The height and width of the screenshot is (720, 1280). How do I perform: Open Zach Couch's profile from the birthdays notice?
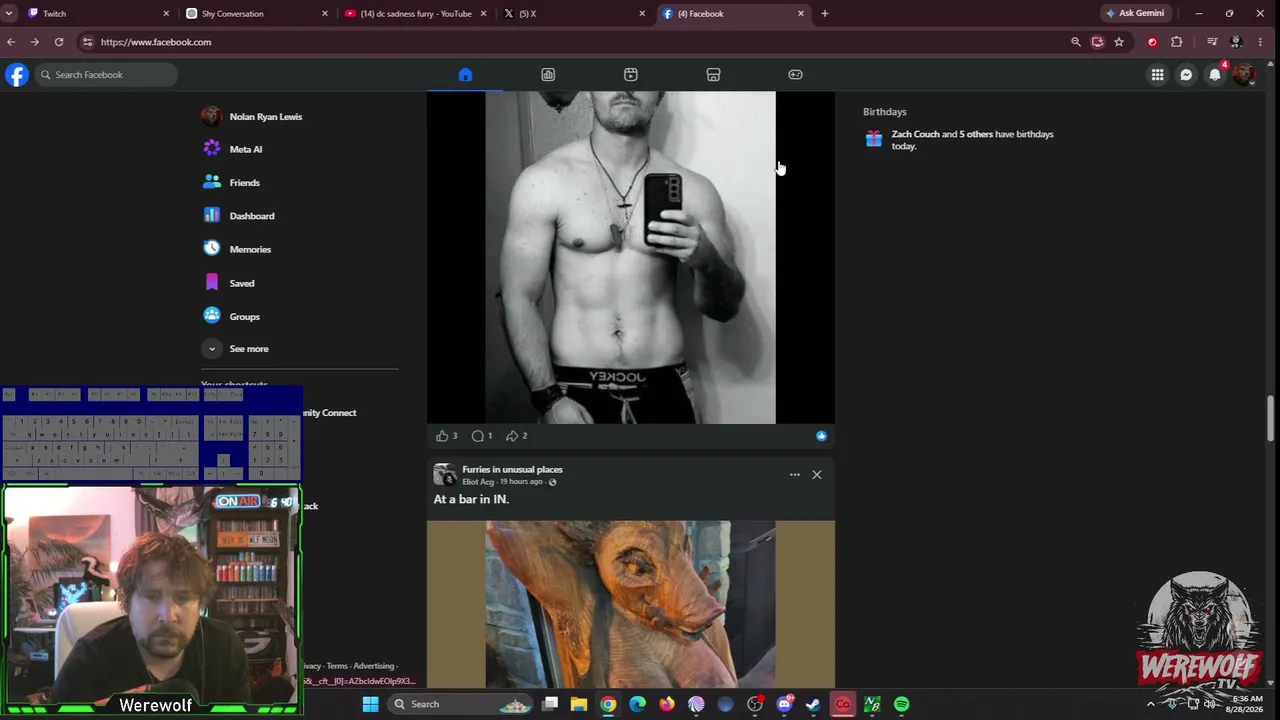915,134
